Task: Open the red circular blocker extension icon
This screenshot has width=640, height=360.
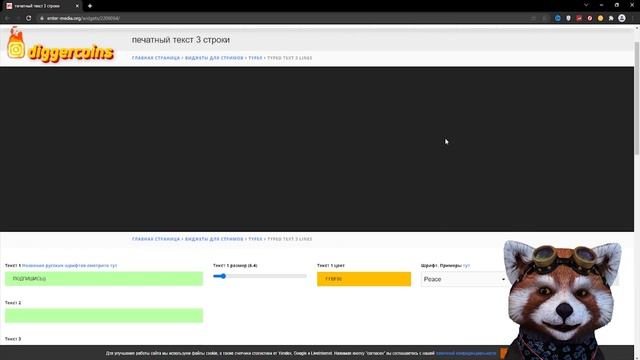Action: coord(589,18)
